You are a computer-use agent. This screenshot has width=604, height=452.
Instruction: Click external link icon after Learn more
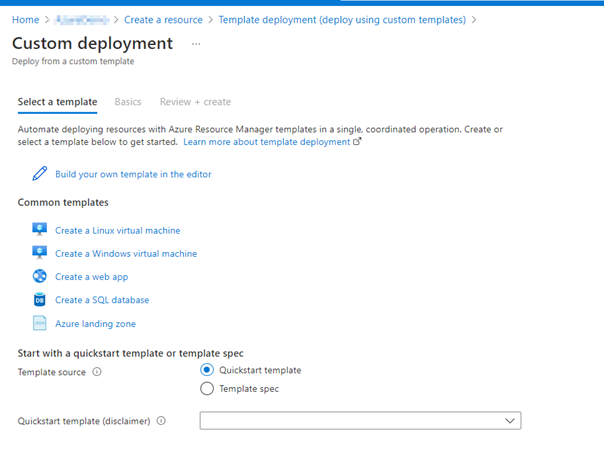[357, 141]
